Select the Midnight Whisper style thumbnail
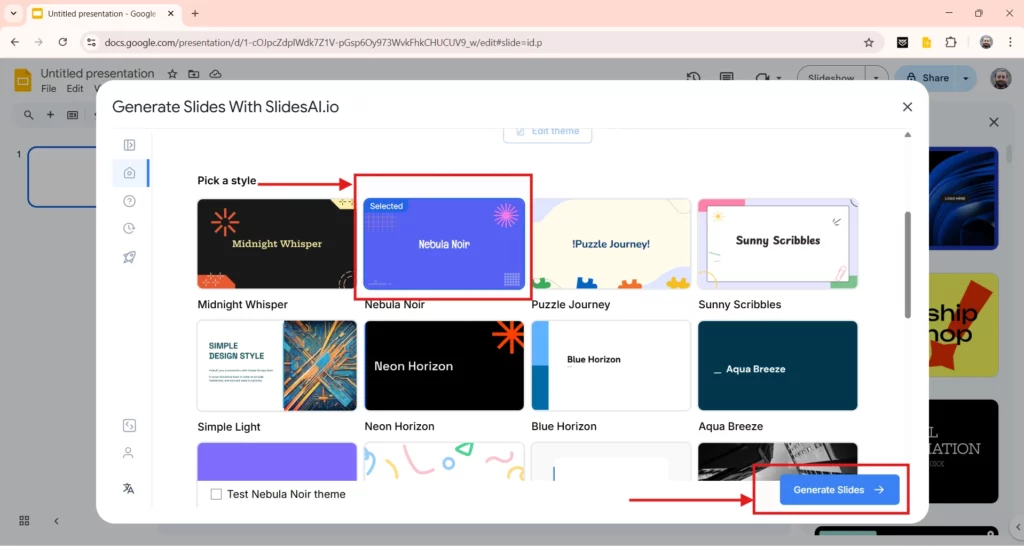Screen dimensions: 1024x546 click(x=277, y=244)
